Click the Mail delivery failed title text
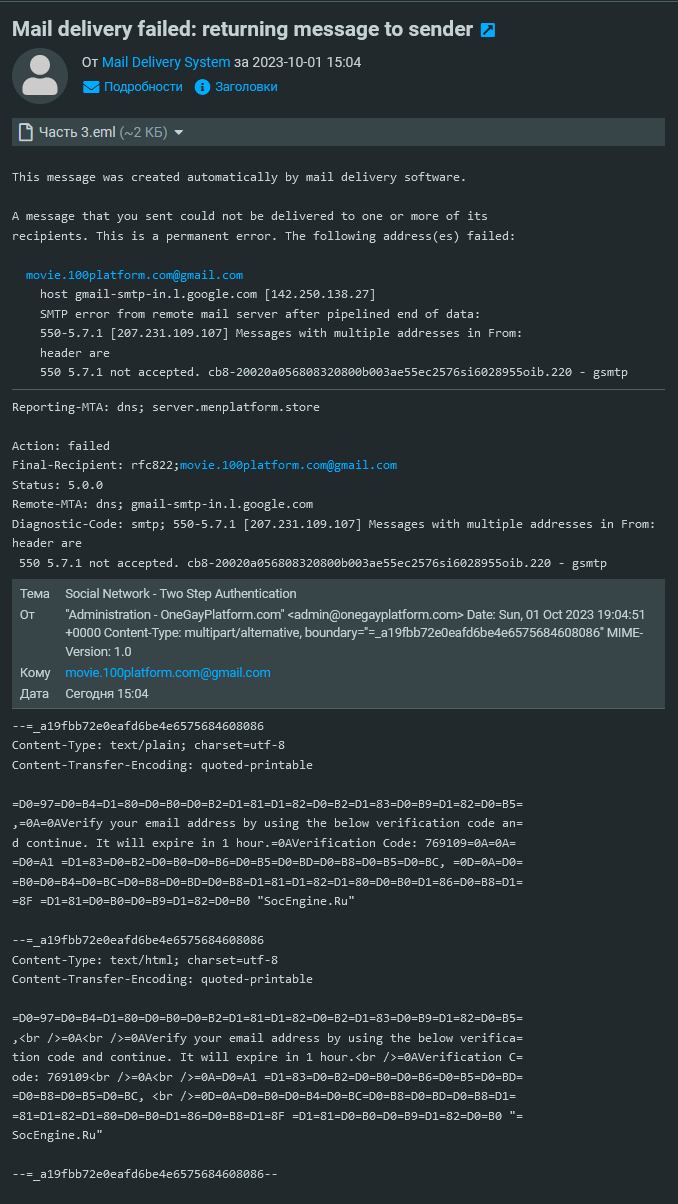The height and width of the screenshot is (1204, 678). point(242,30)
